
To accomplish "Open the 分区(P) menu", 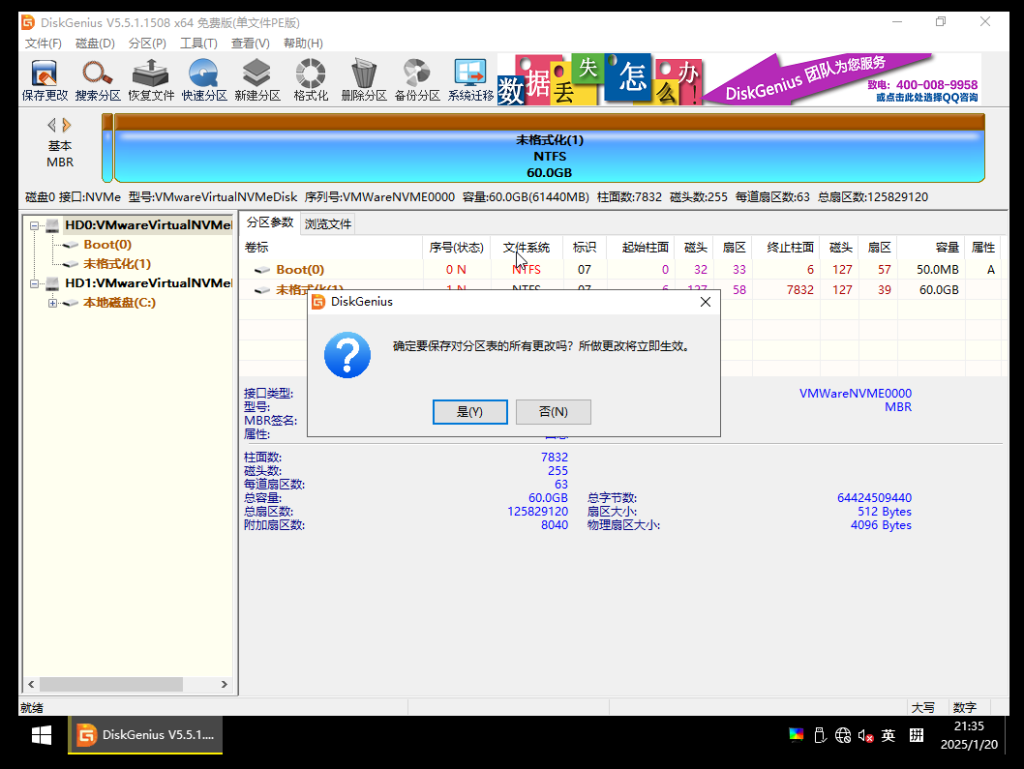I will coord(147,43).
